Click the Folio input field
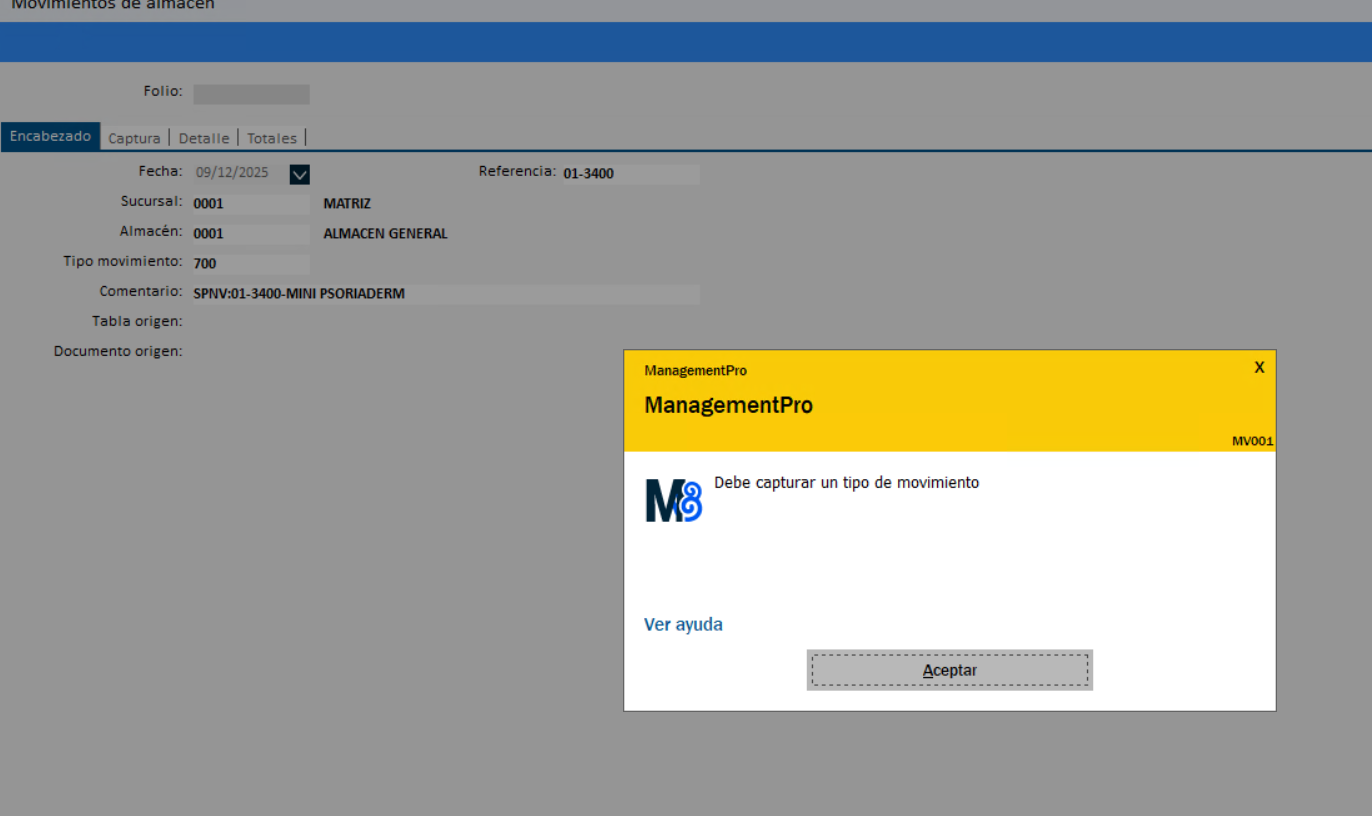The height and width of the screenshot is (816, 1372). pyautogui.click(x=251, y=94)
